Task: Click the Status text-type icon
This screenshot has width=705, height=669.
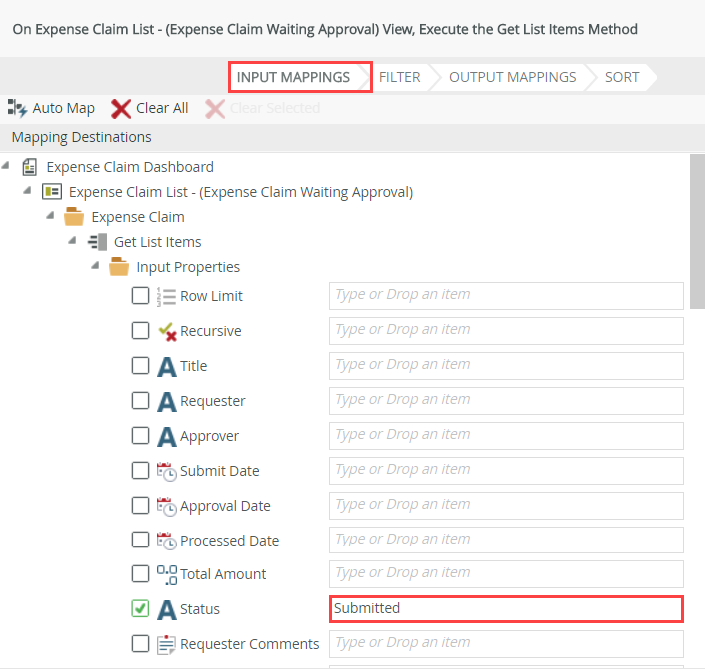Action: (x=166, y=610)
